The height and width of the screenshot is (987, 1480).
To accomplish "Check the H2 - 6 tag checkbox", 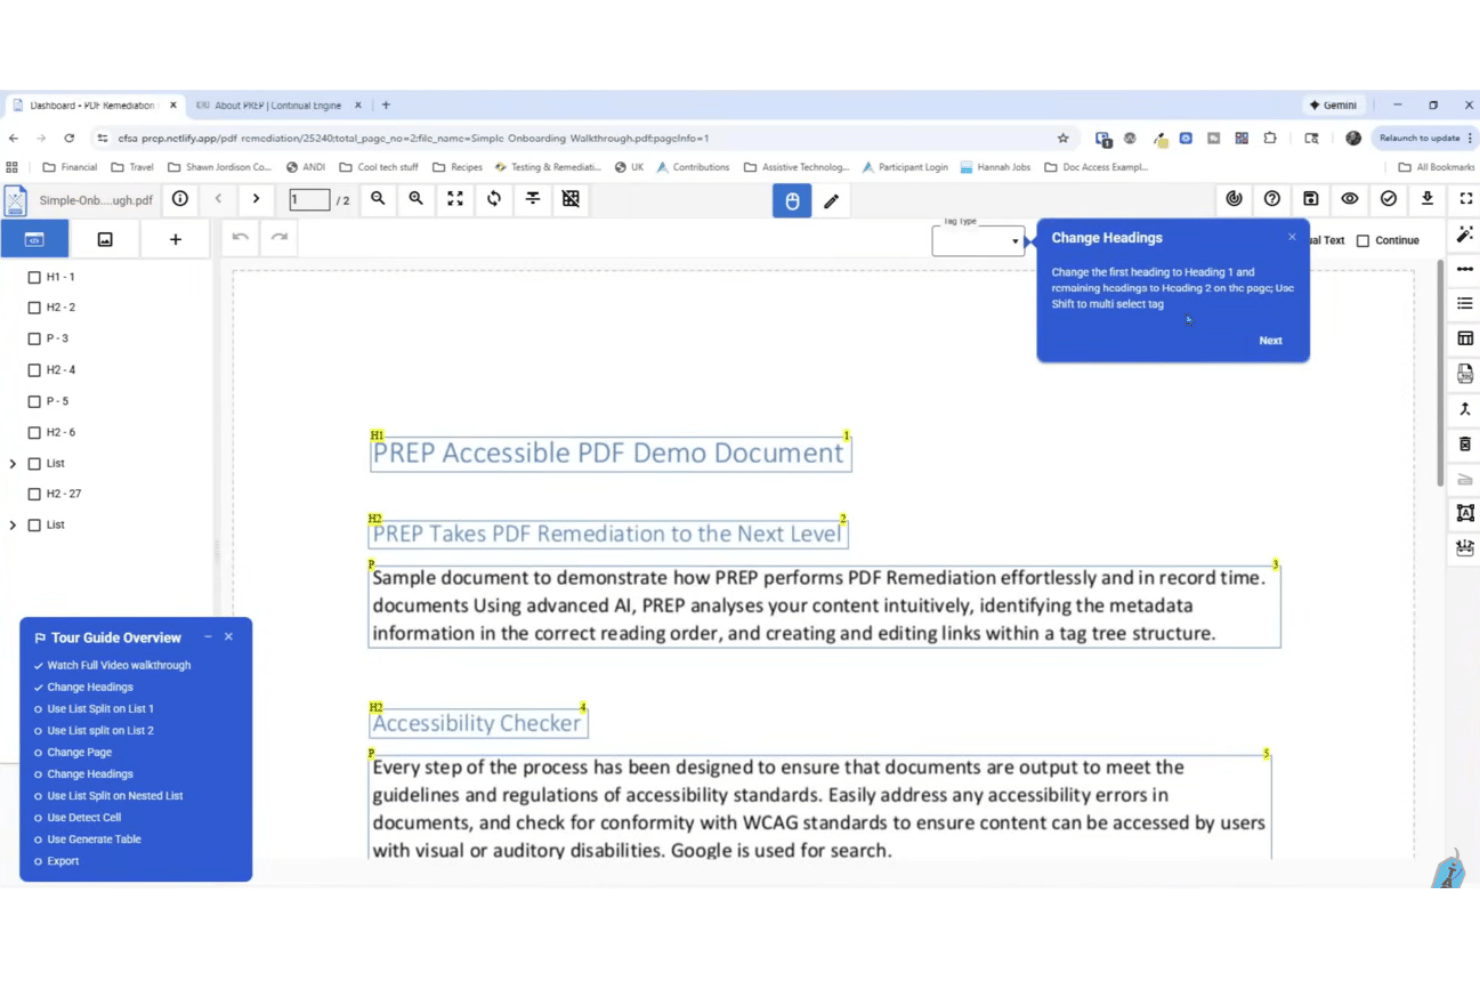I will pyautogui.click(x=34, y=433).
